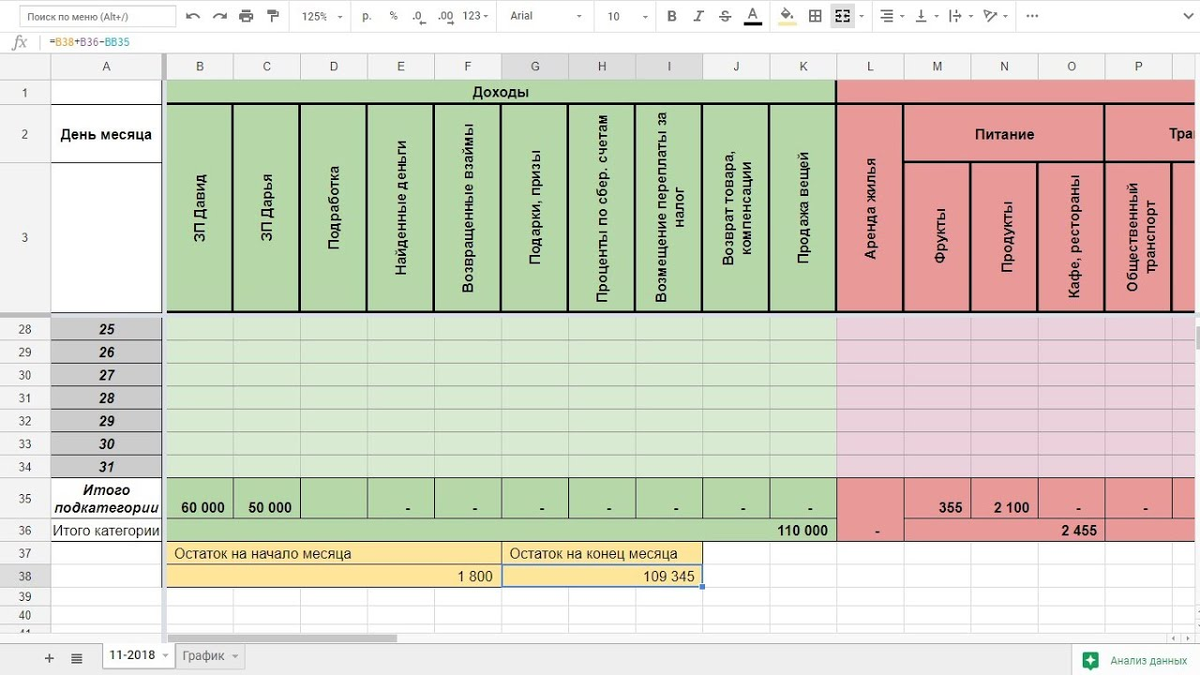Select row 38 header
The height and width of the screenshot is (675, 1200).
[25, 576]
